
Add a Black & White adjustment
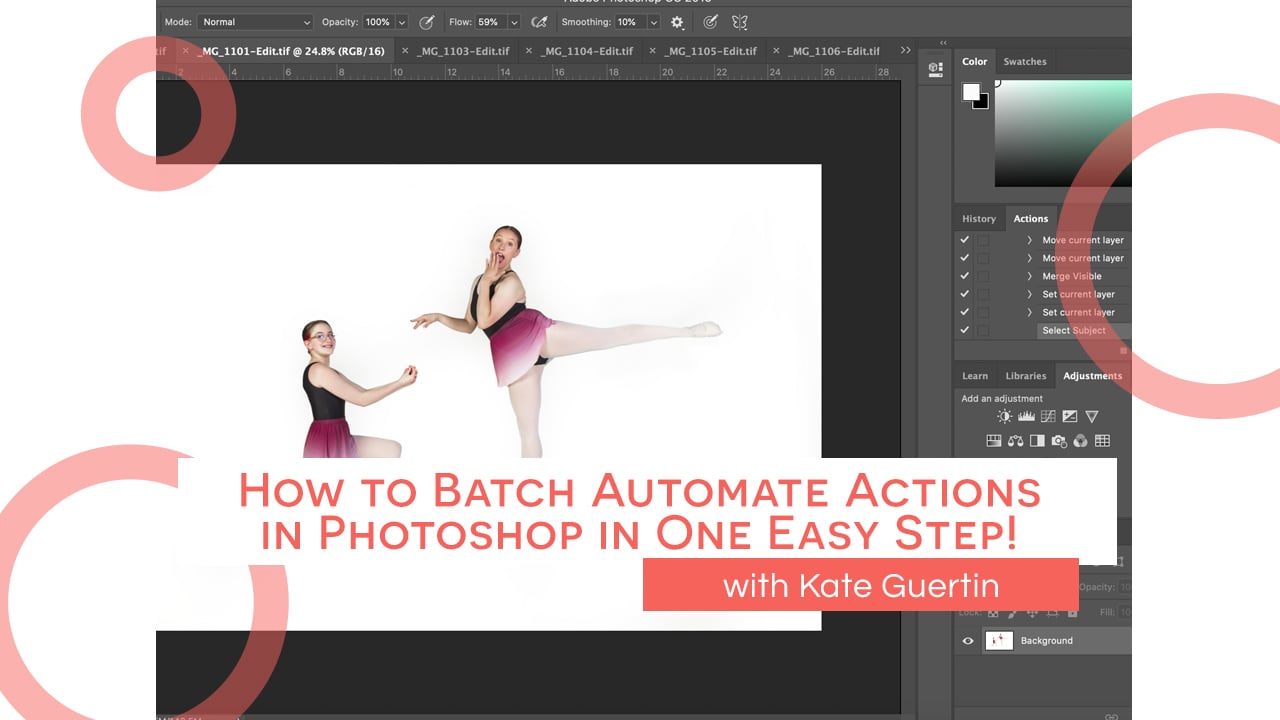coord(1037,441)
